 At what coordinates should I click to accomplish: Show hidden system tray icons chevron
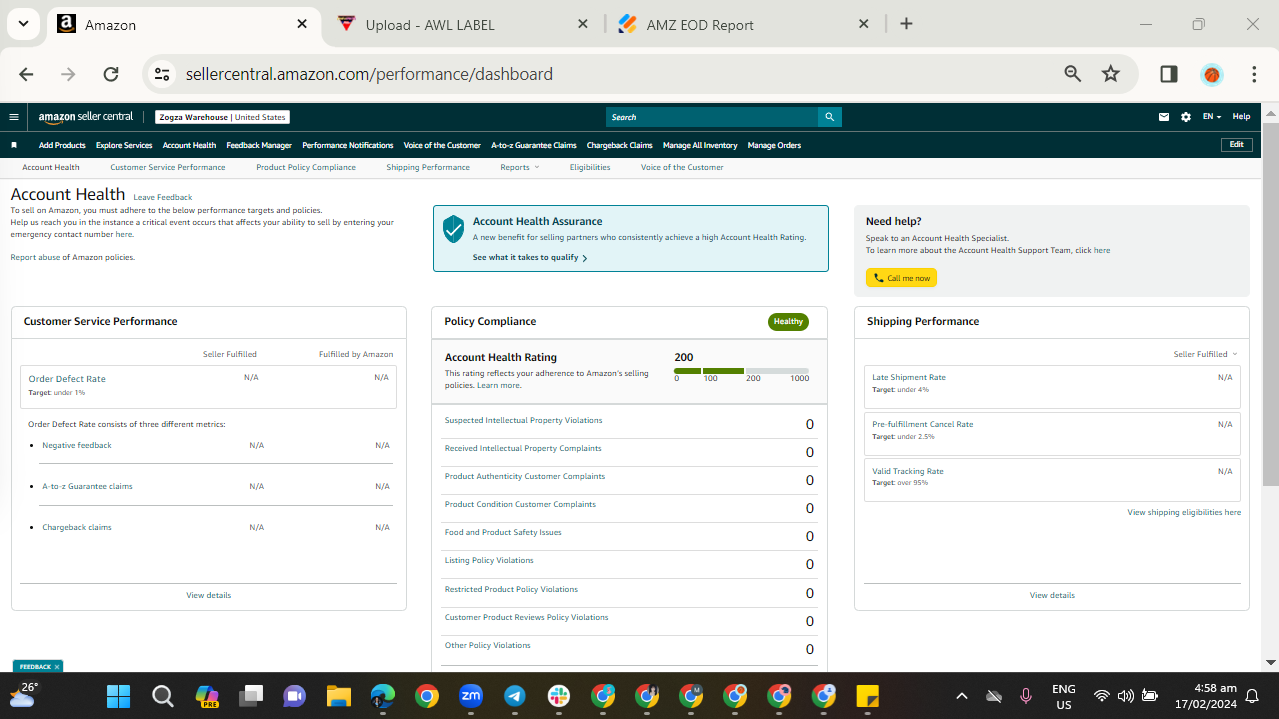[962, 696]
